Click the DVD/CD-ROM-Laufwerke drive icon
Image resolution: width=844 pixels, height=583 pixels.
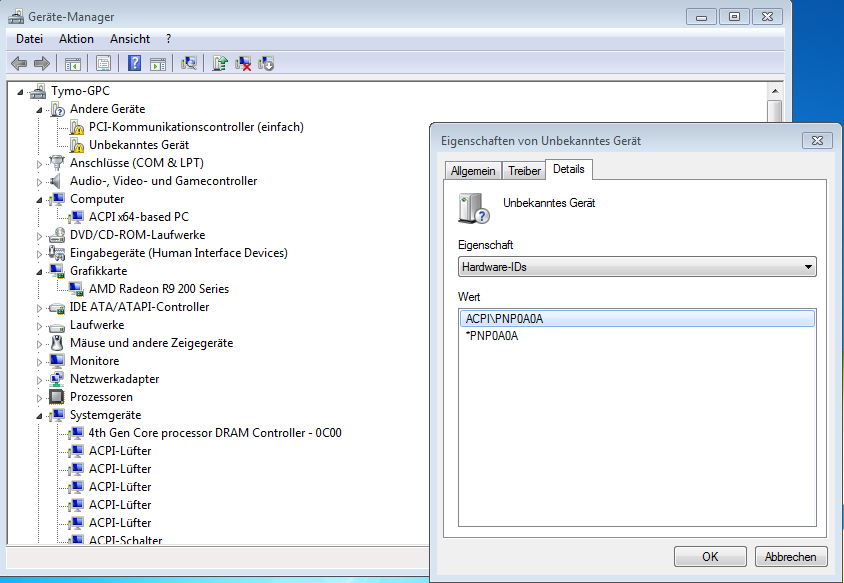57,235
